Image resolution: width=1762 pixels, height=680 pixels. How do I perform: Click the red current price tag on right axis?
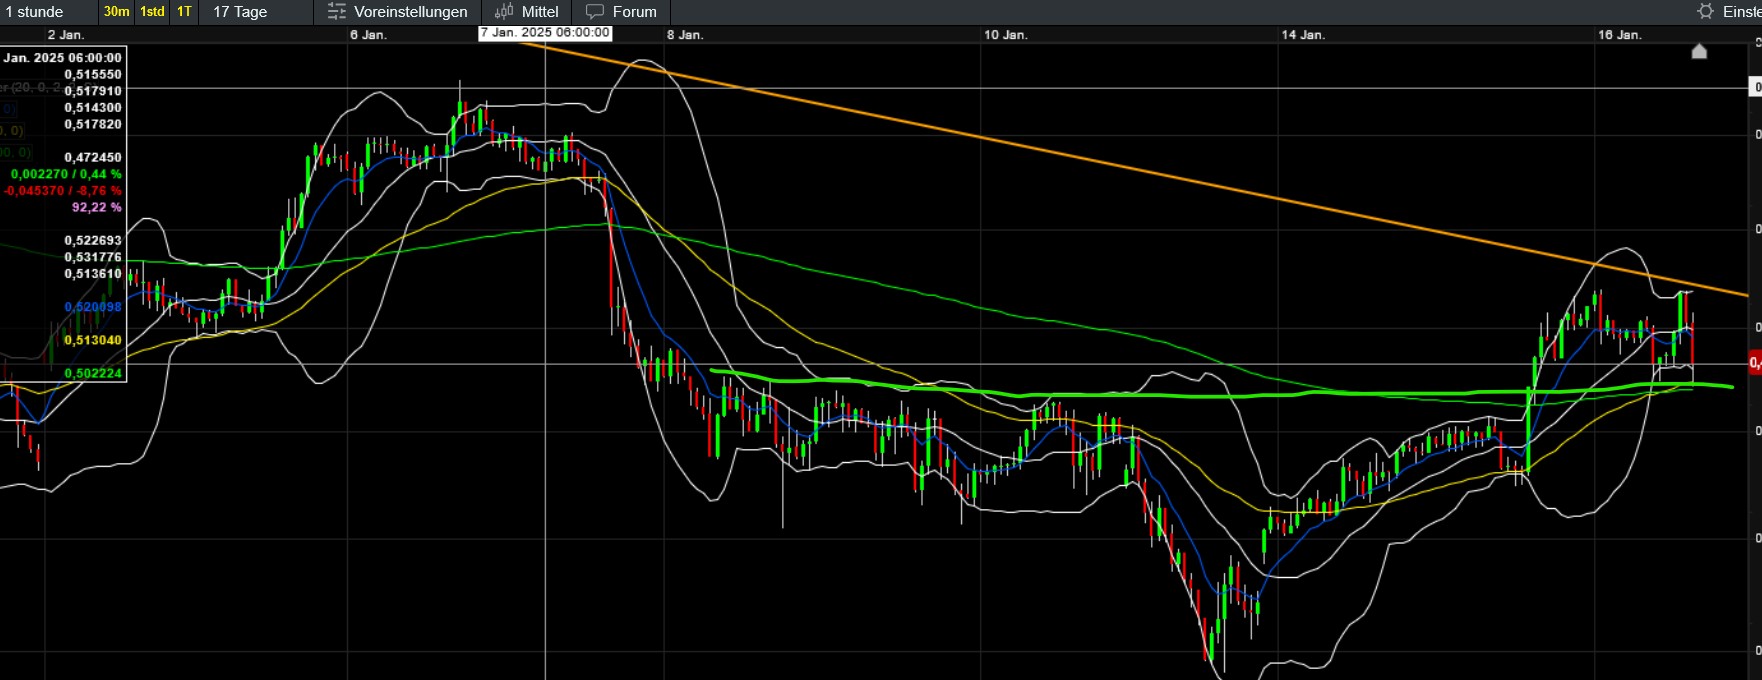tap(1755, 363)
